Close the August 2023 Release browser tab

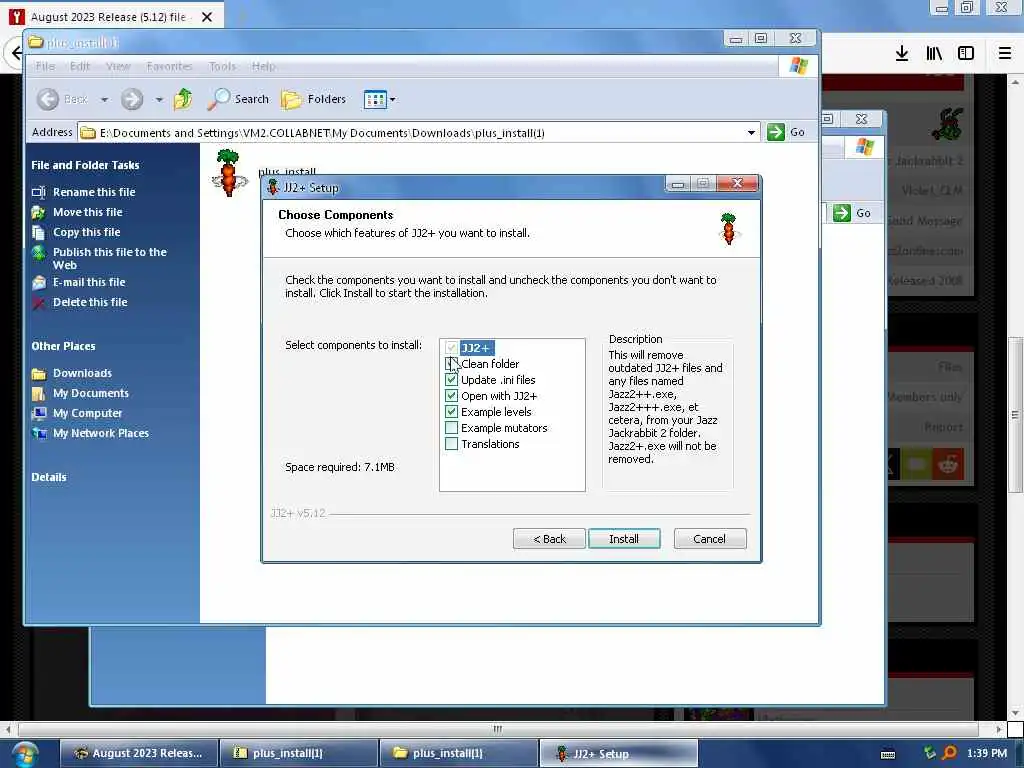coord(207,17)
